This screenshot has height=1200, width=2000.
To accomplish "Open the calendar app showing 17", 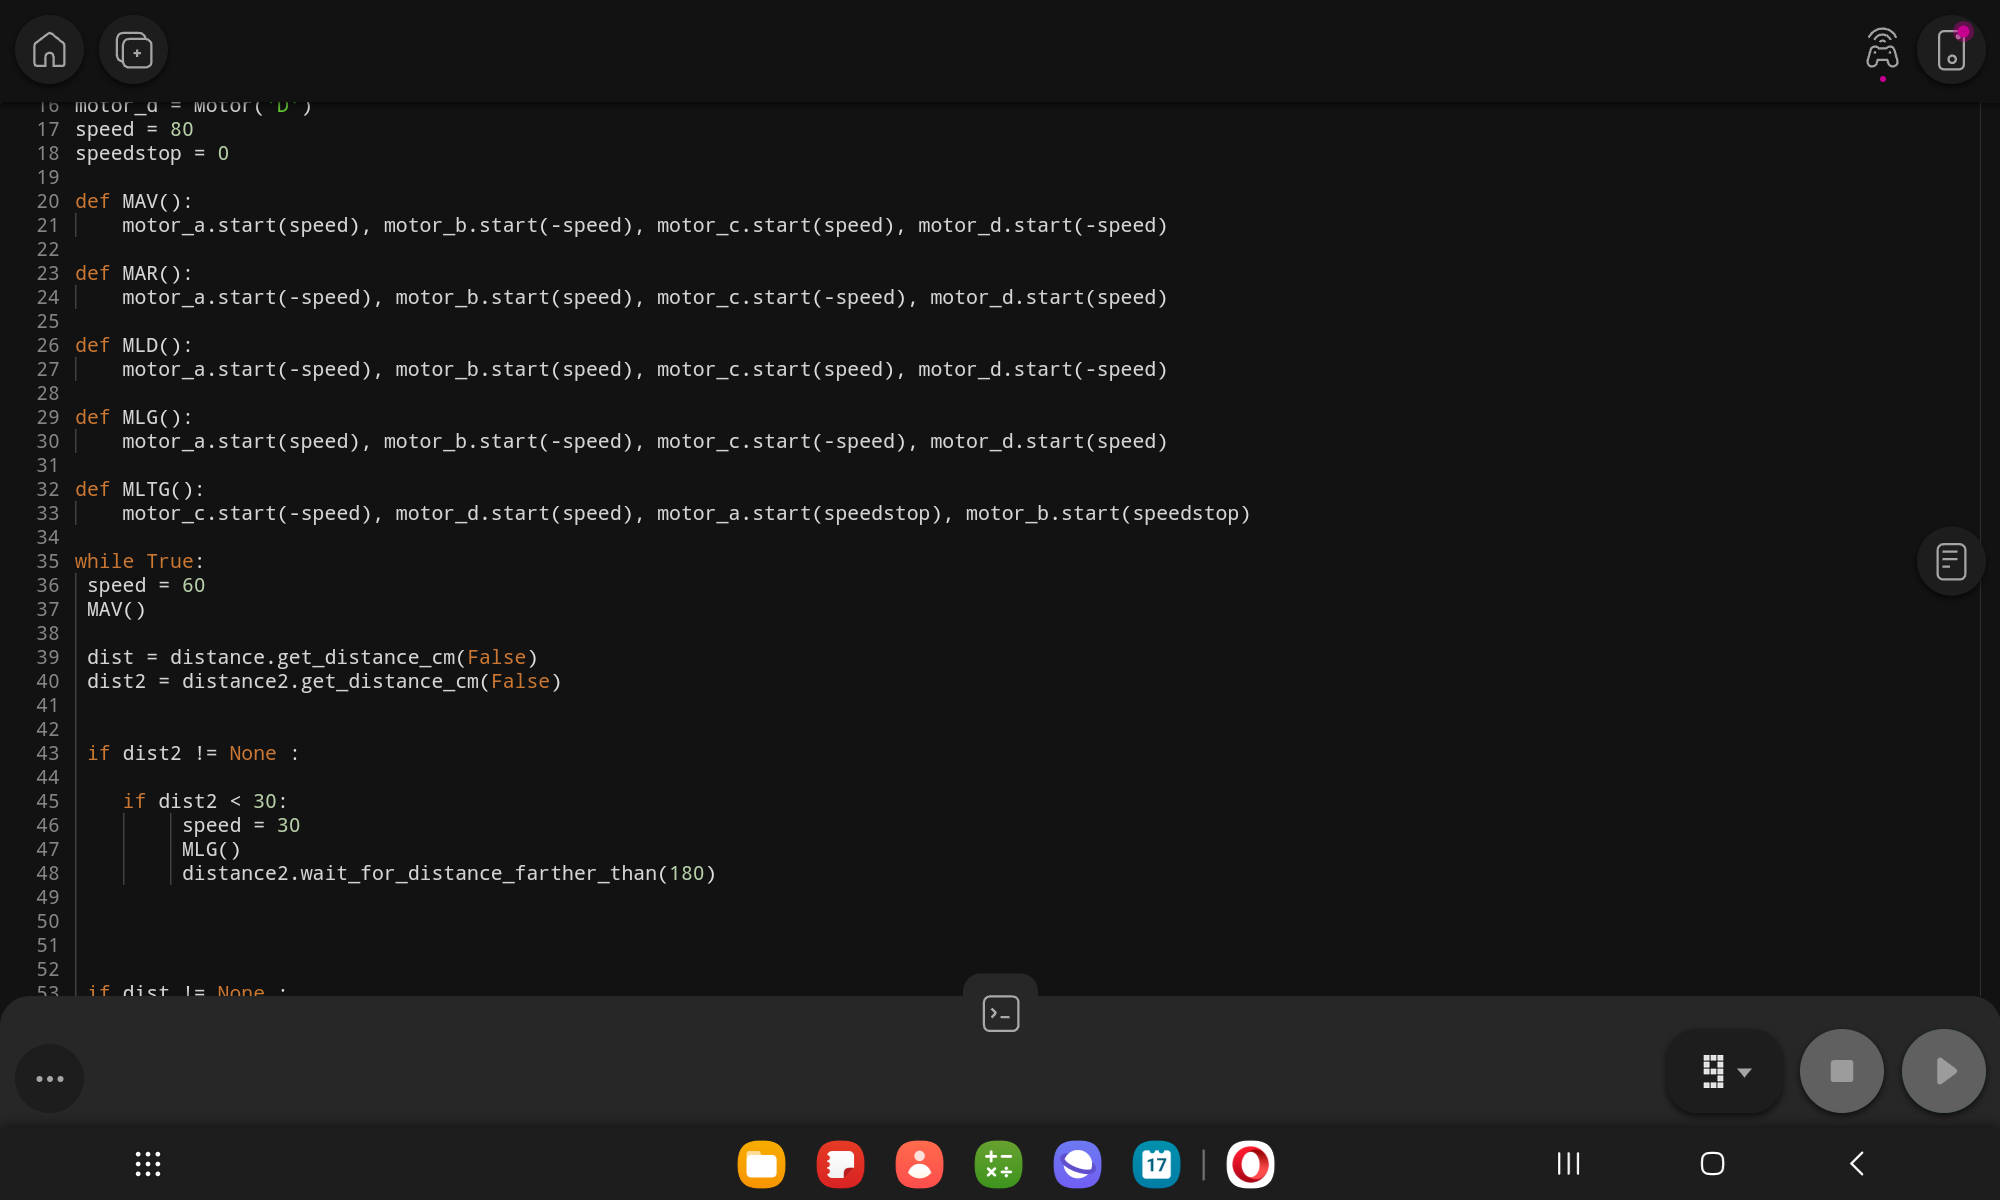I will point(1156,1164).
